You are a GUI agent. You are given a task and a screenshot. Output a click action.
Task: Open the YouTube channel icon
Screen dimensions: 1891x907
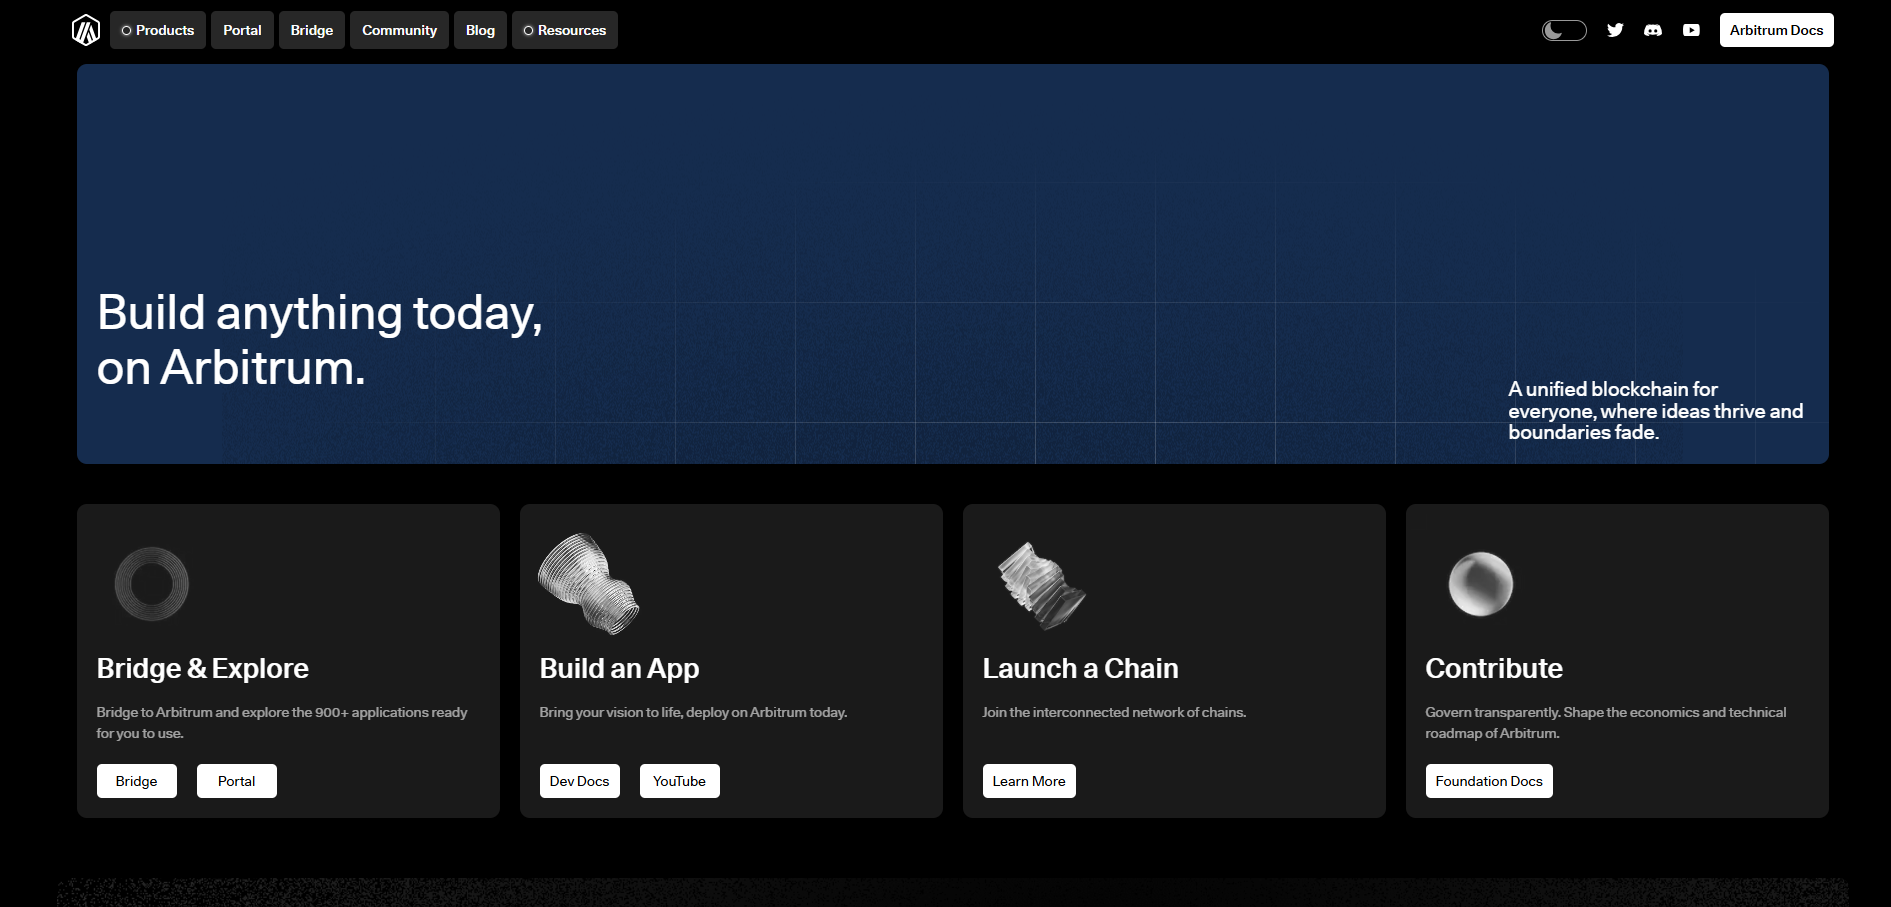click(x=1691, y=30)
